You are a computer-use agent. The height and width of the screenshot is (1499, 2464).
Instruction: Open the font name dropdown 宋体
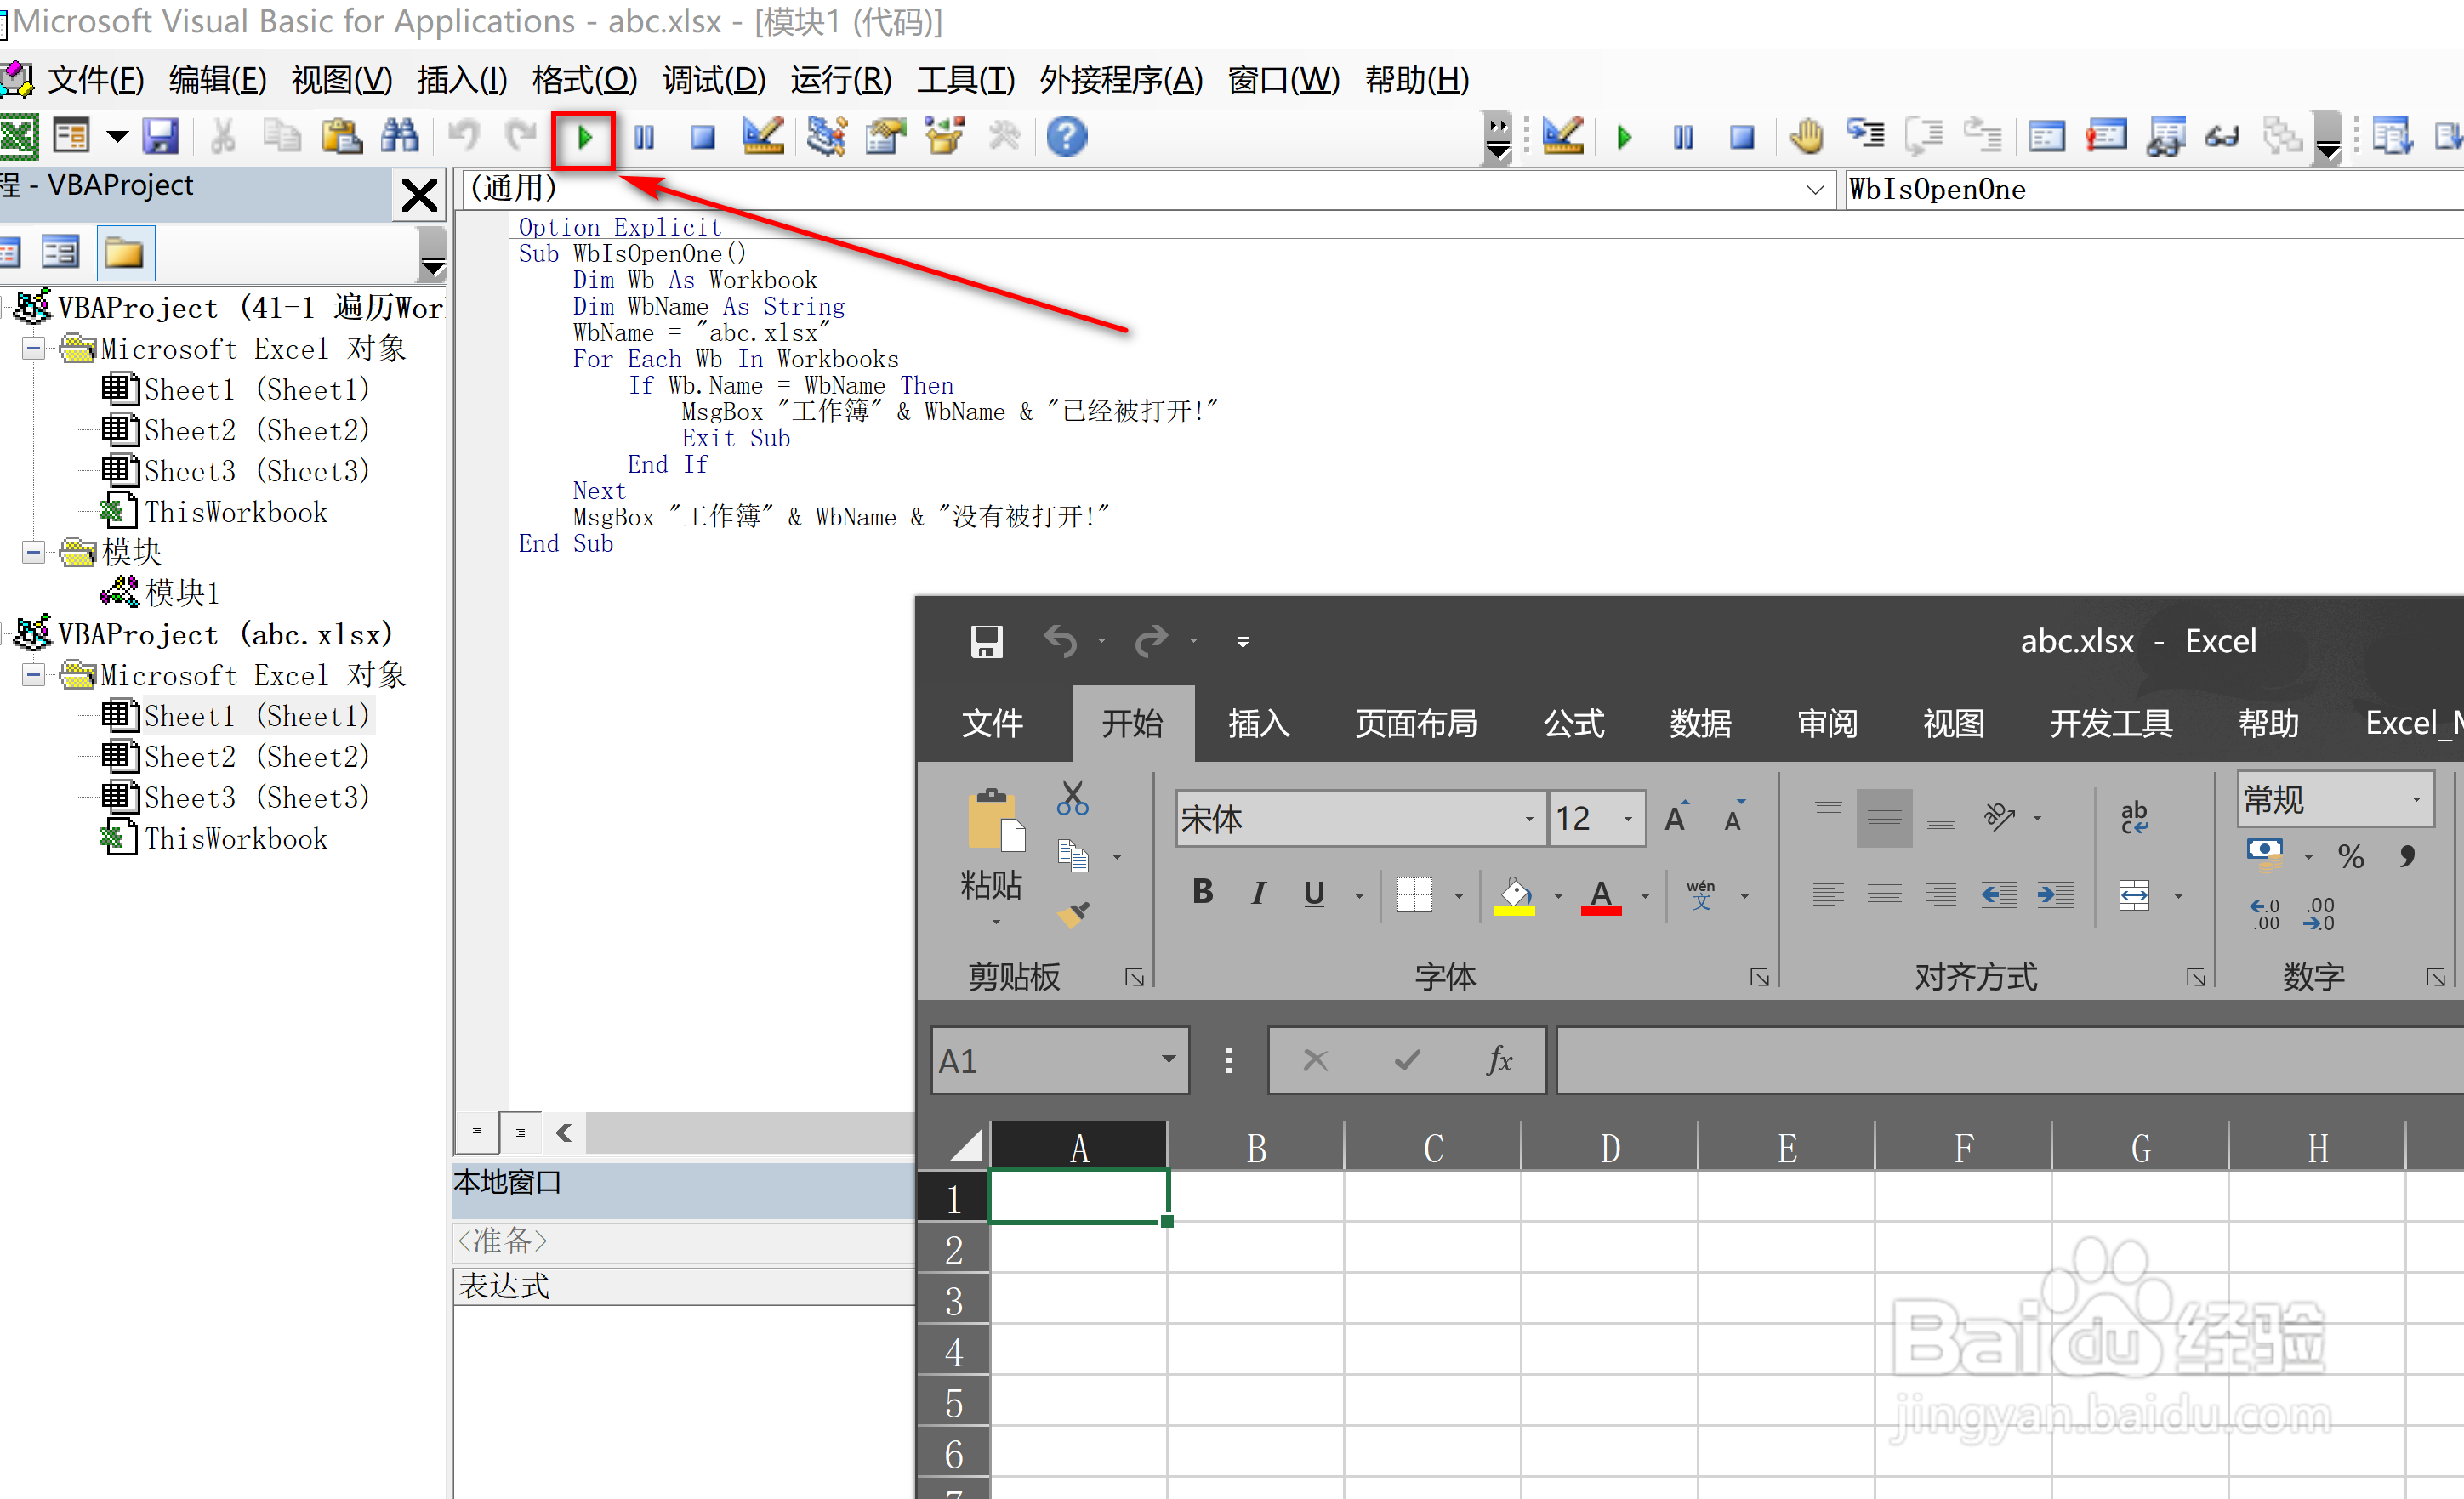pos(1528,819)
